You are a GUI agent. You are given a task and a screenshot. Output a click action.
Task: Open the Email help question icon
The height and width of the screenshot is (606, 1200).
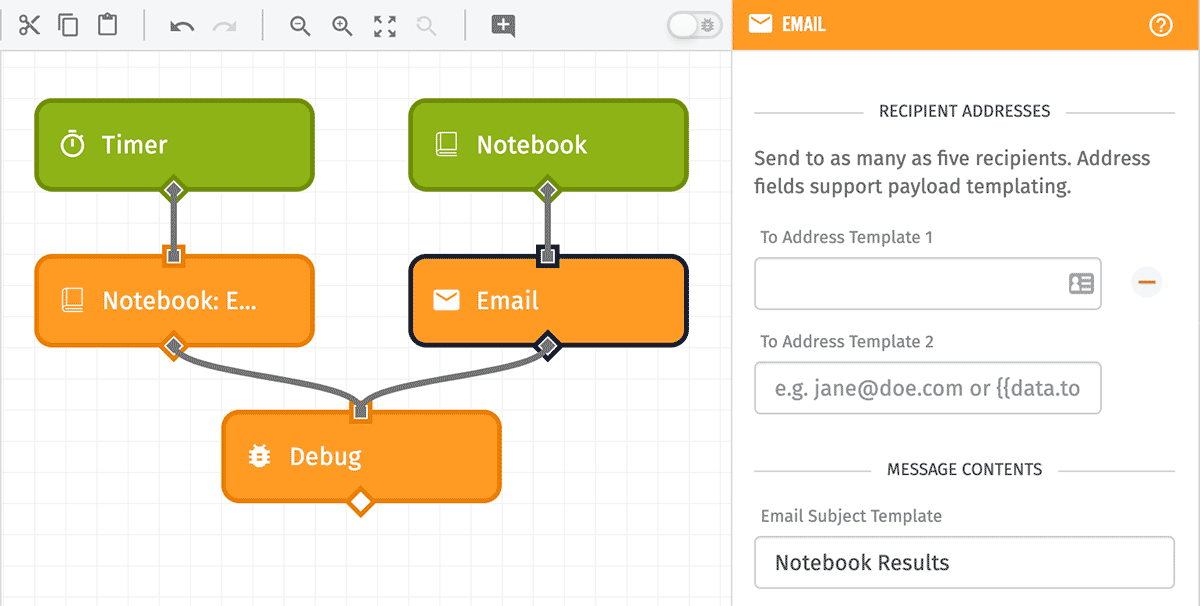1160,25
